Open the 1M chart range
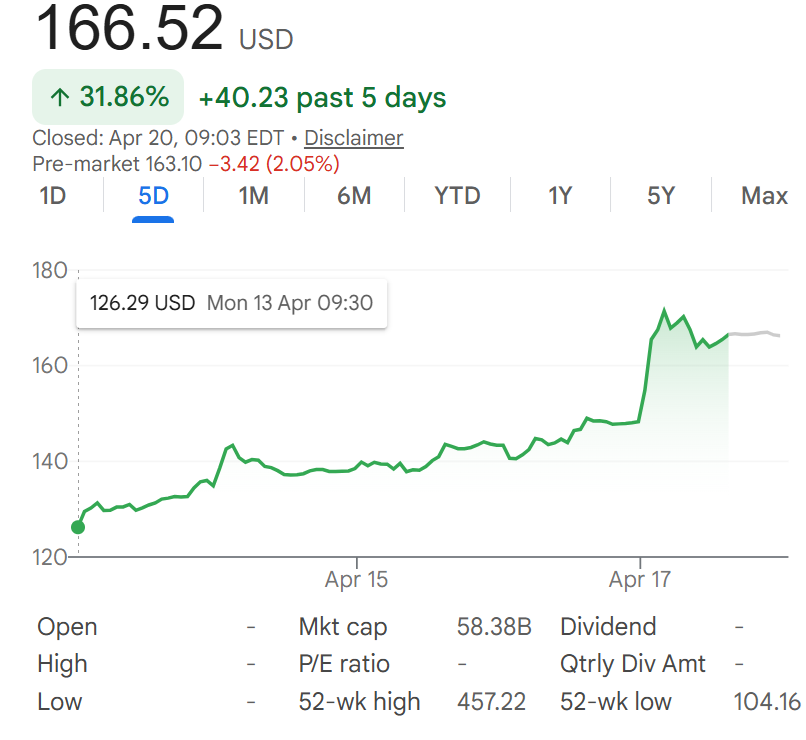Viewport: 806px width, 740px height. [254, 196]
